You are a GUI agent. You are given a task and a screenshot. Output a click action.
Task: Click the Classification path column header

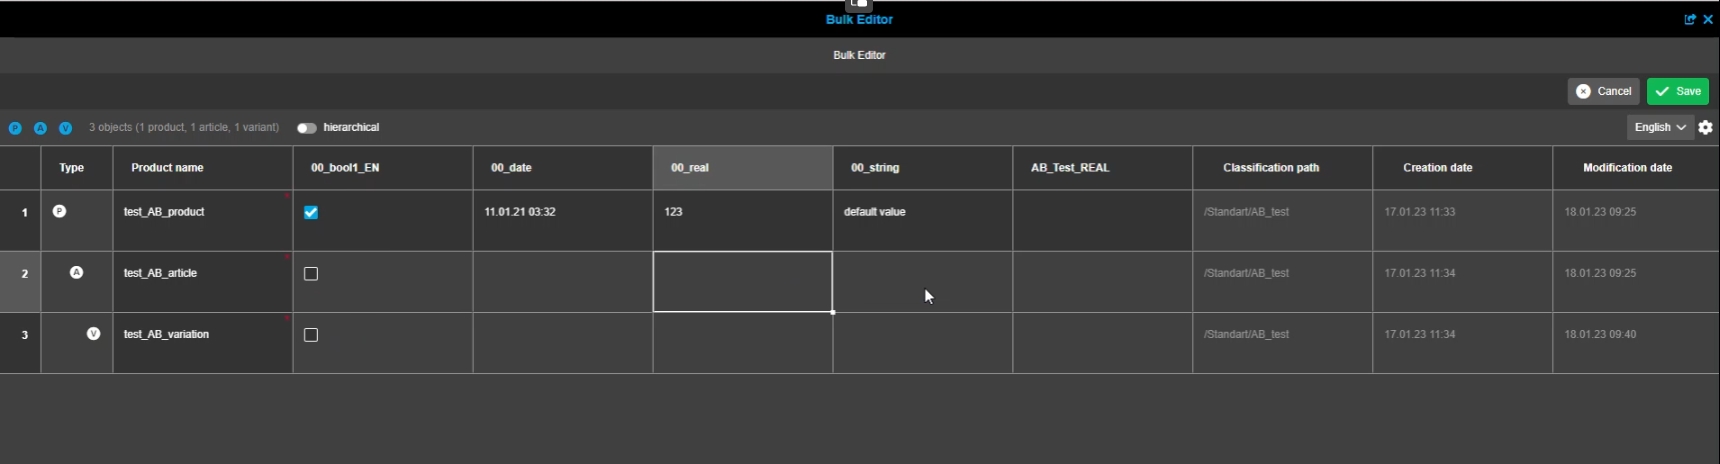click(x=1283, y=168)
